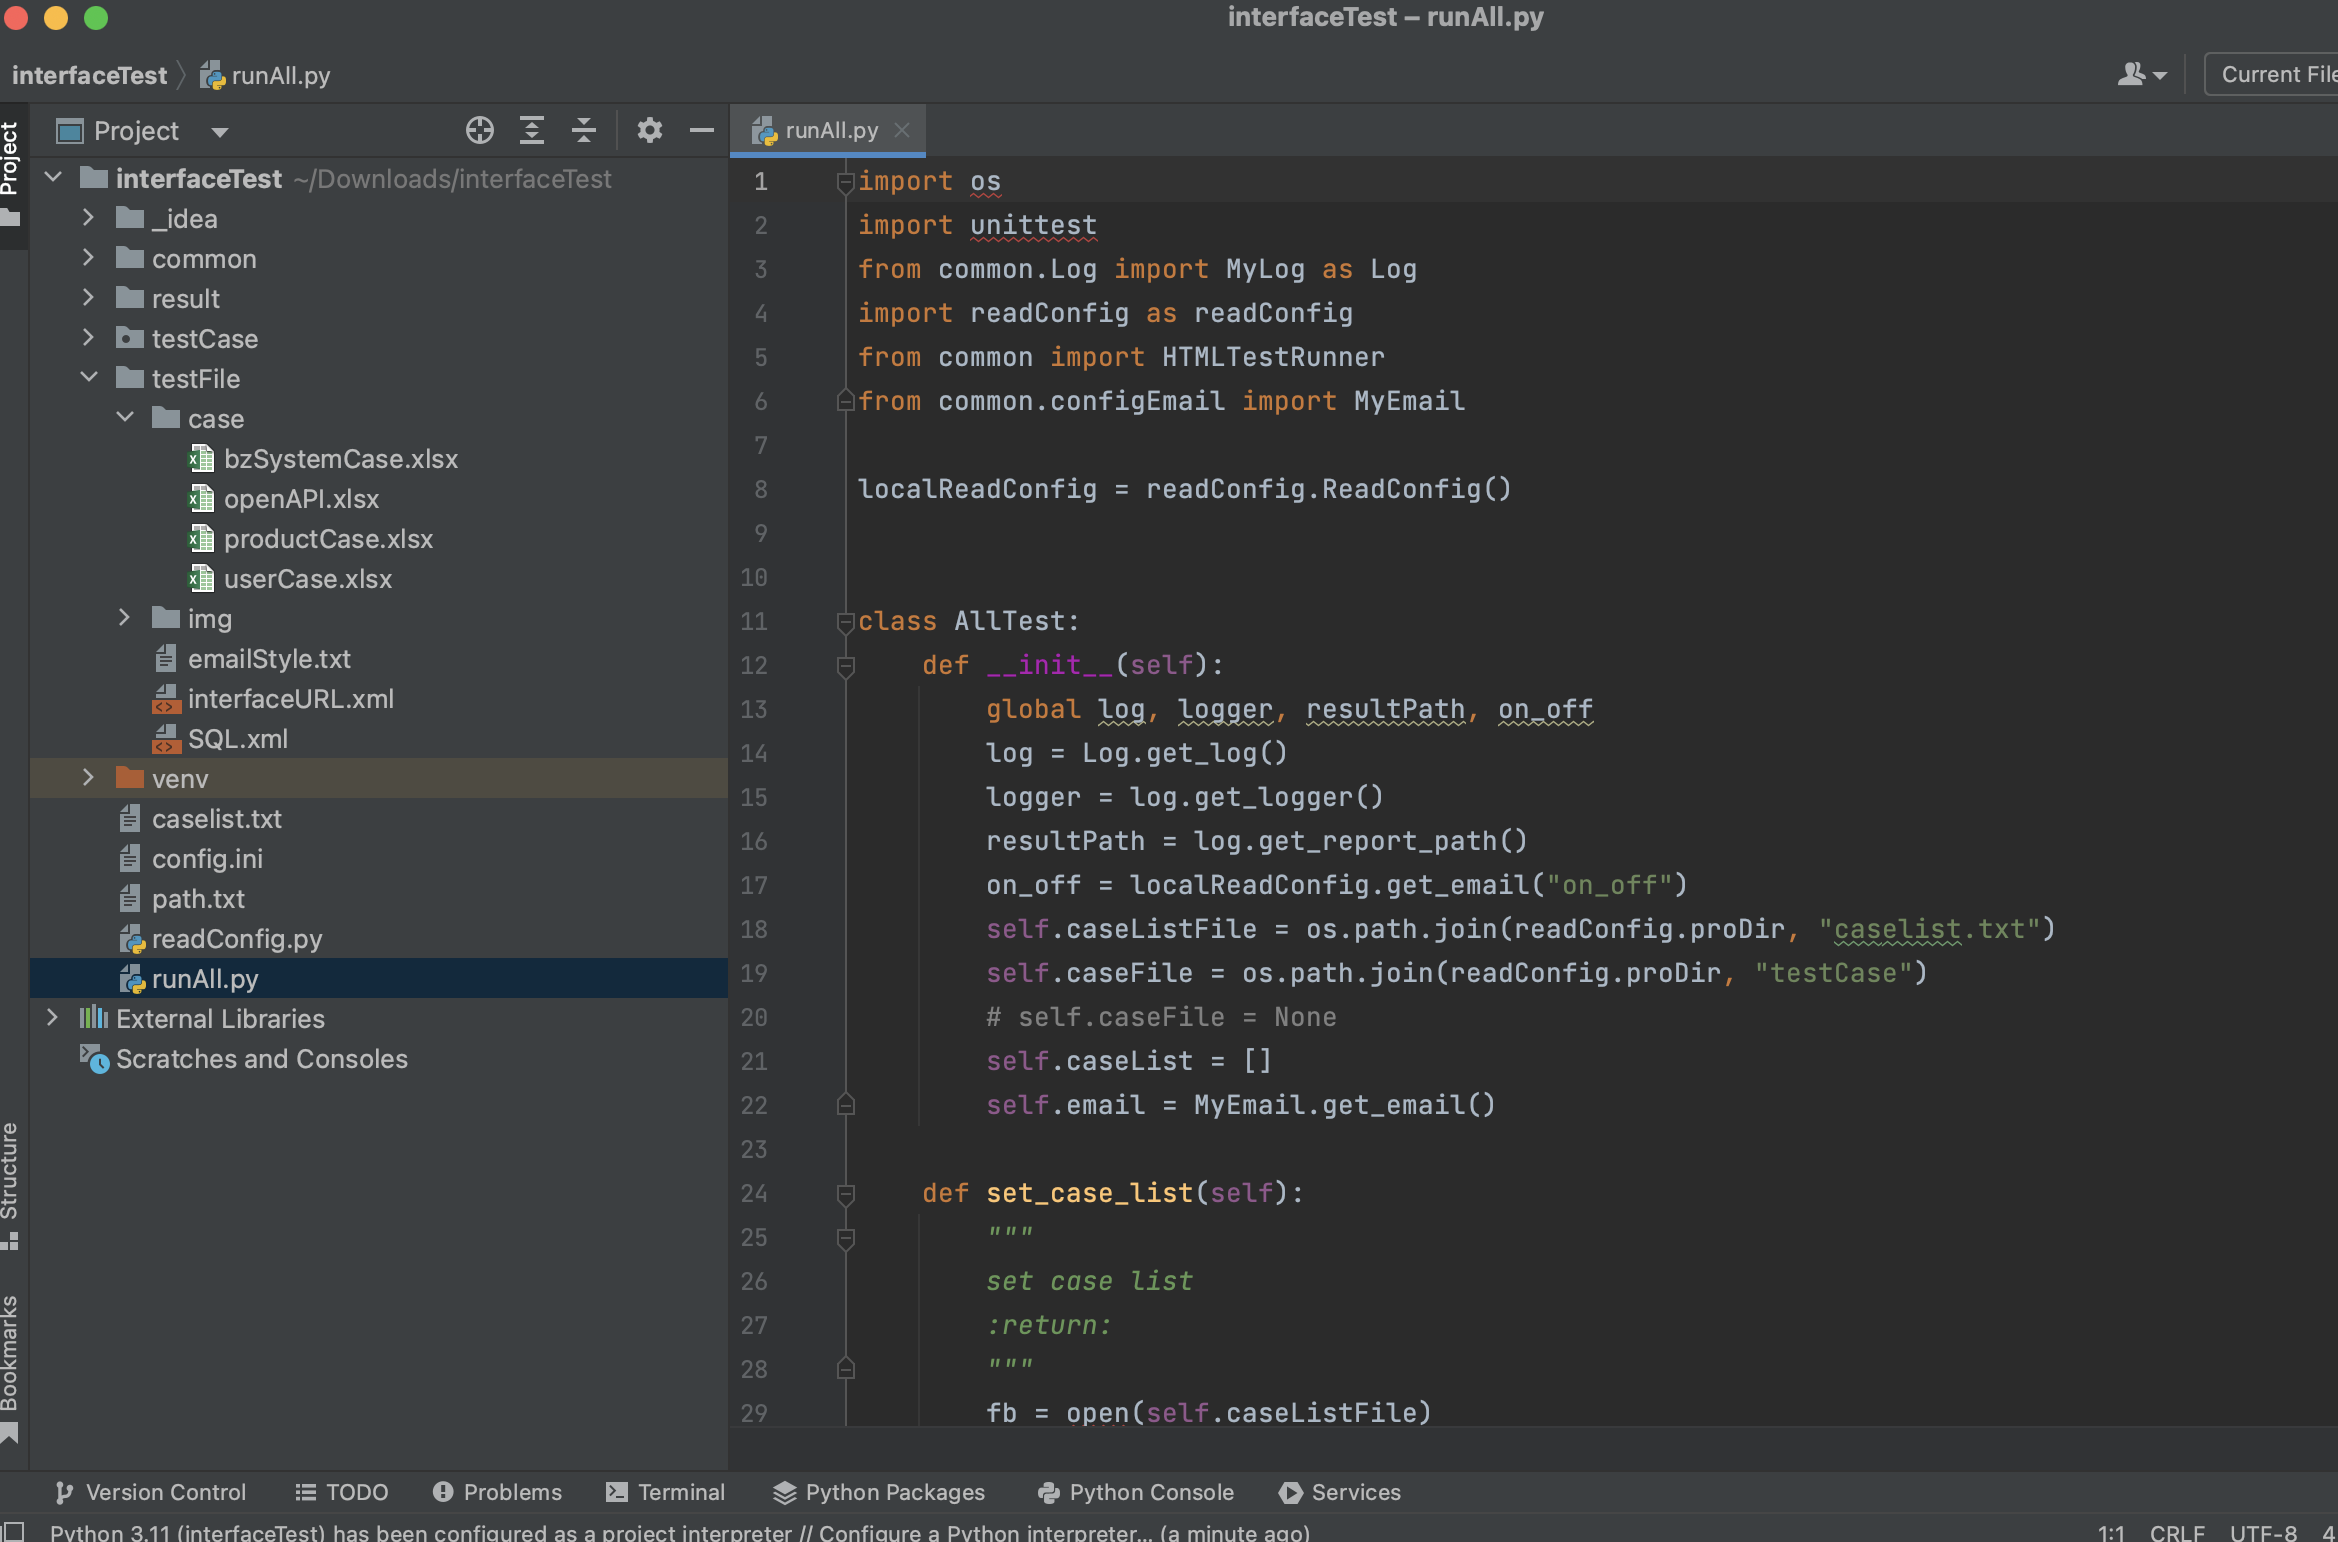Hide the Project panel with minus icon

pyautogui.click(x=702, y=130)
